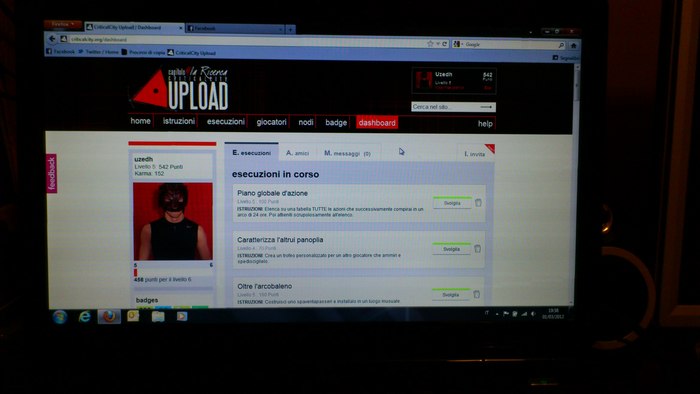
Task: Open the CriticalCity Upload bookmark
Action: pos(192,53)
